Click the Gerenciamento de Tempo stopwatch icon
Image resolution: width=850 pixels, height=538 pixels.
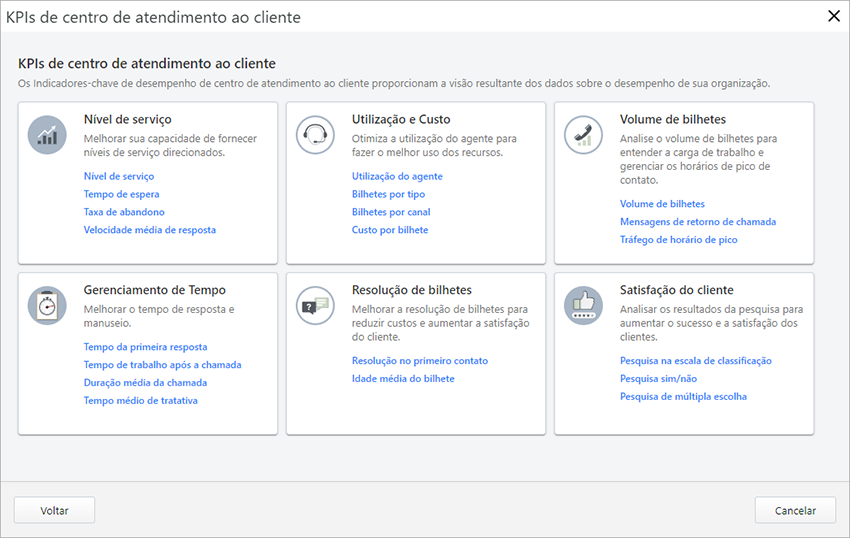pos(47,305)
